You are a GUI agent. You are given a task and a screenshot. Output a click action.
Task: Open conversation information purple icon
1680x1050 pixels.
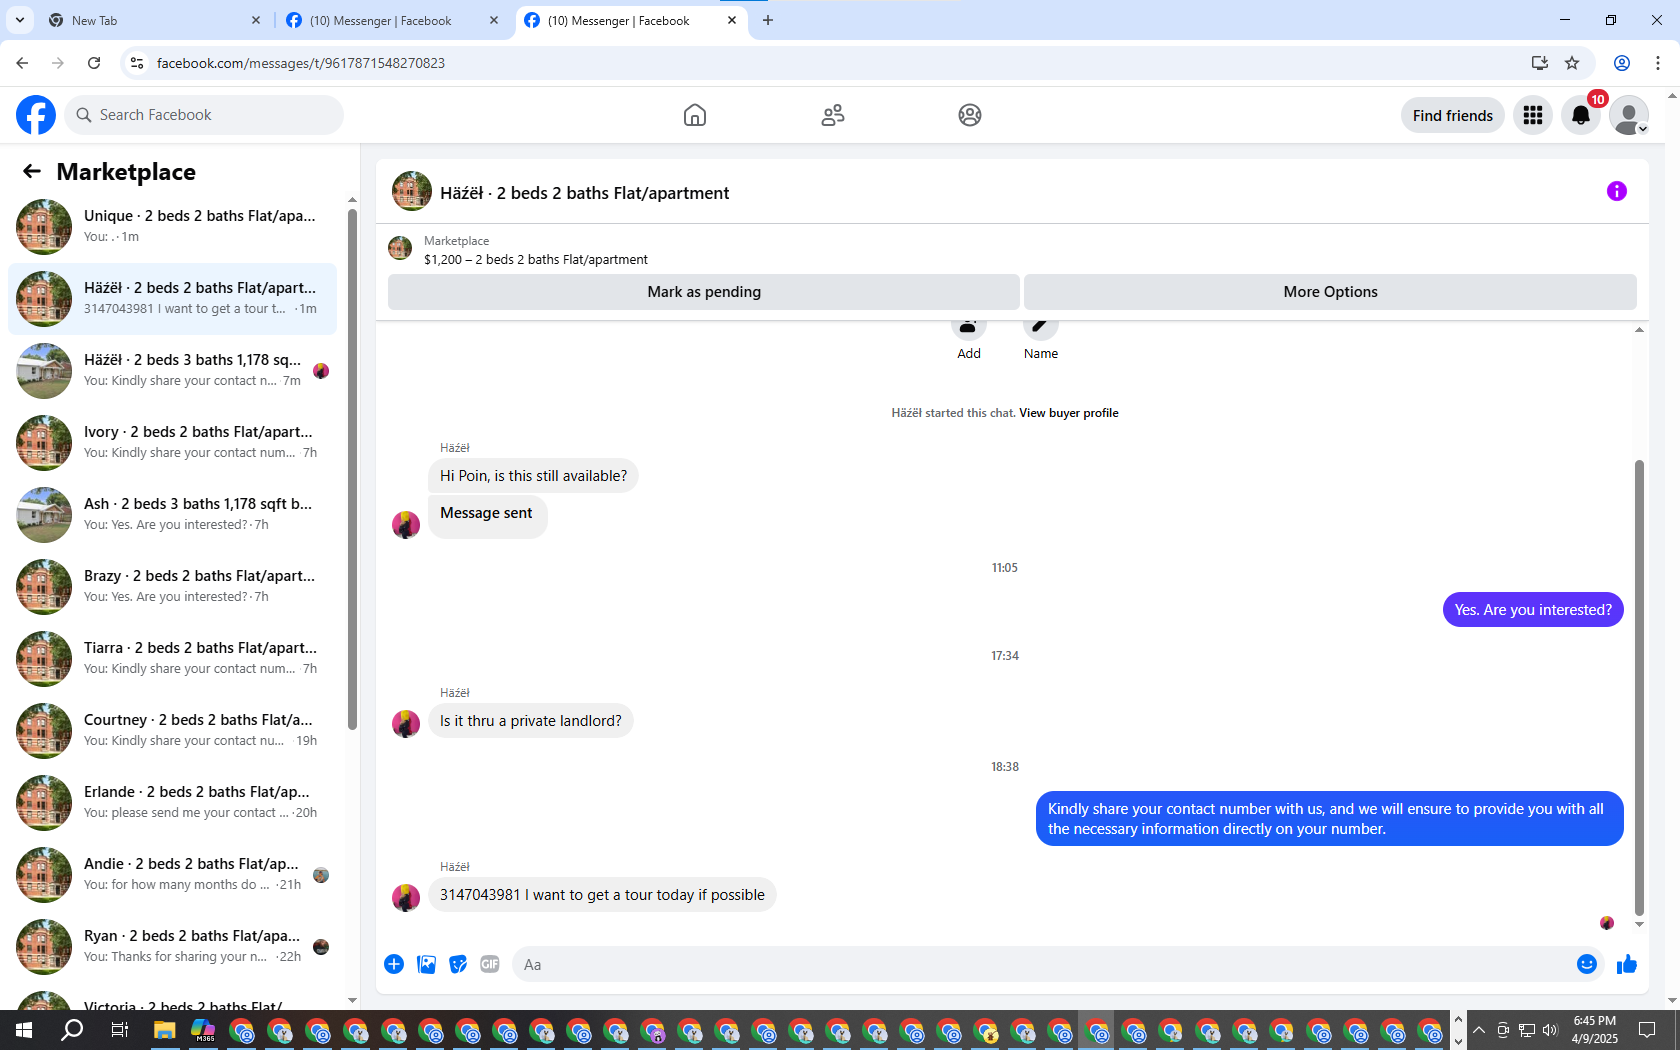1617,191
